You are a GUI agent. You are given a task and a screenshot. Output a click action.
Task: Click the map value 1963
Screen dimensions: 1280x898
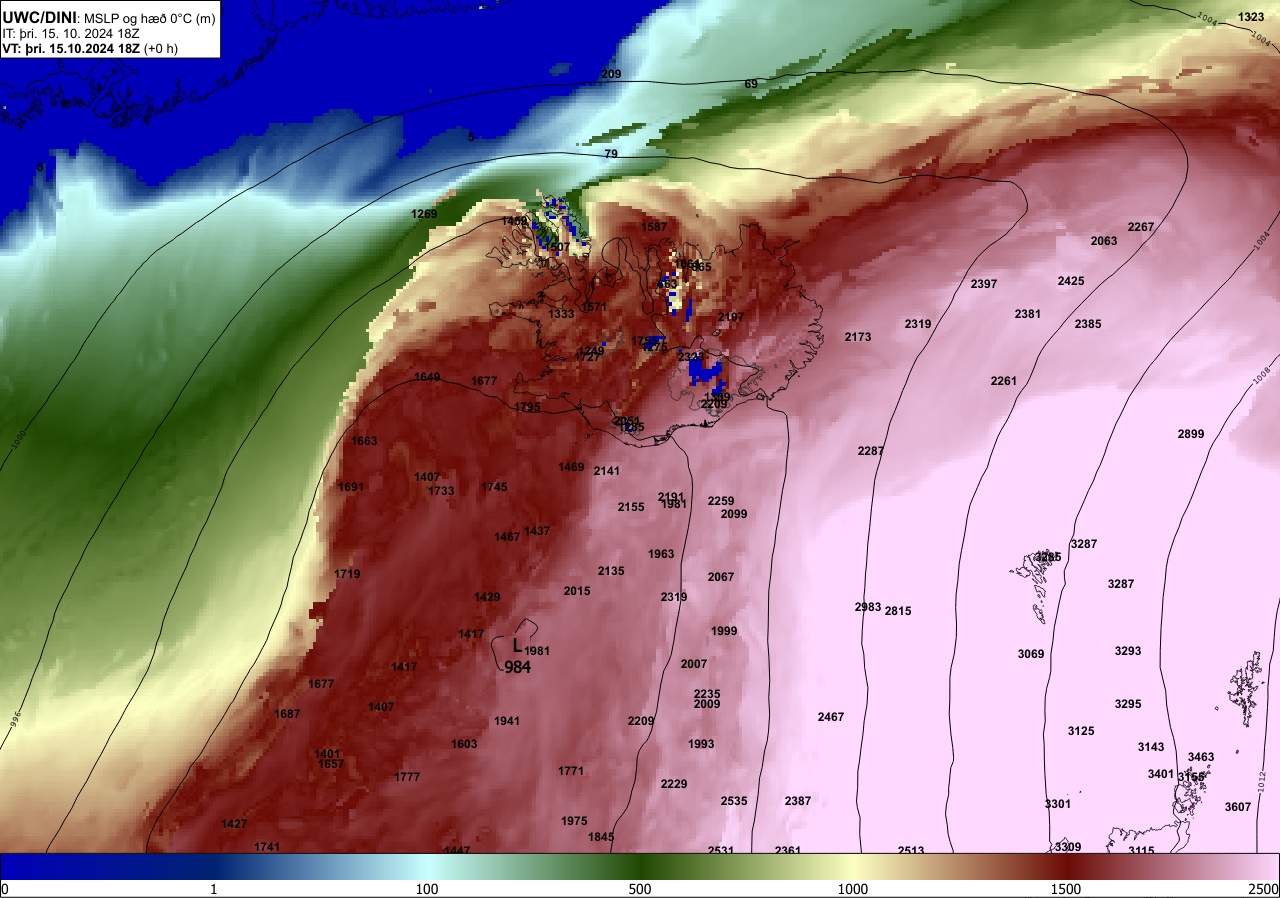[661, 554]
